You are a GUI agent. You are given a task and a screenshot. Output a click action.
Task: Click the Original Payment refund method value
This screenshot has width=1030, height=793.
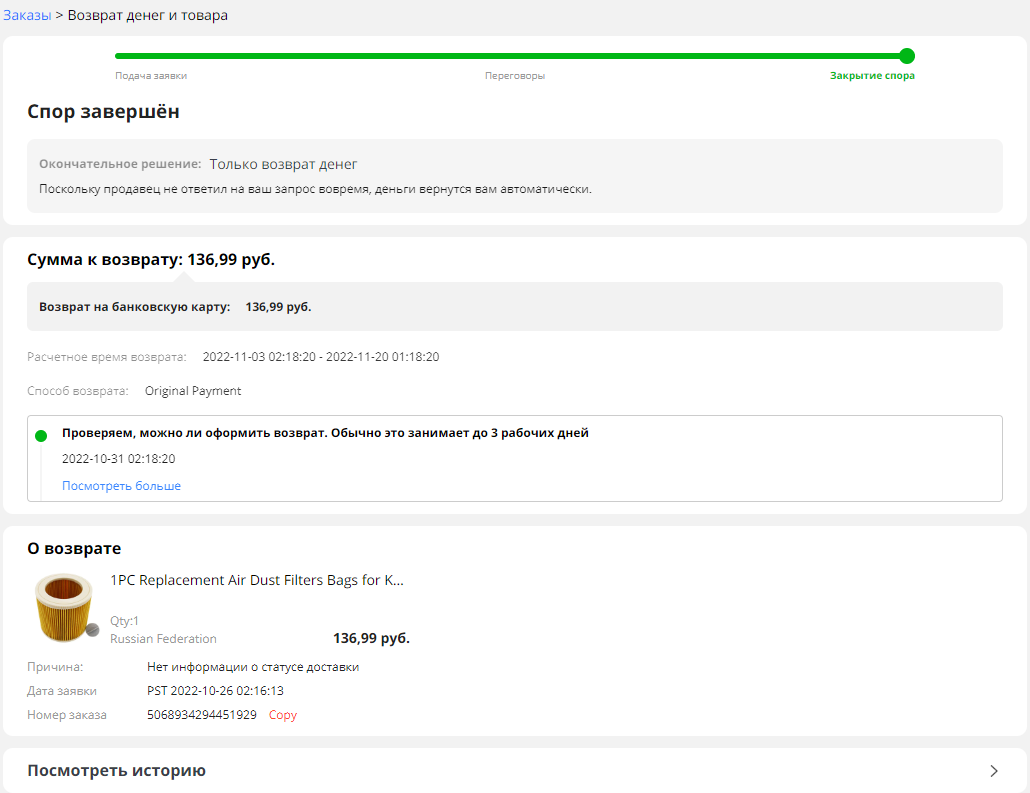(x=193, y=391)
